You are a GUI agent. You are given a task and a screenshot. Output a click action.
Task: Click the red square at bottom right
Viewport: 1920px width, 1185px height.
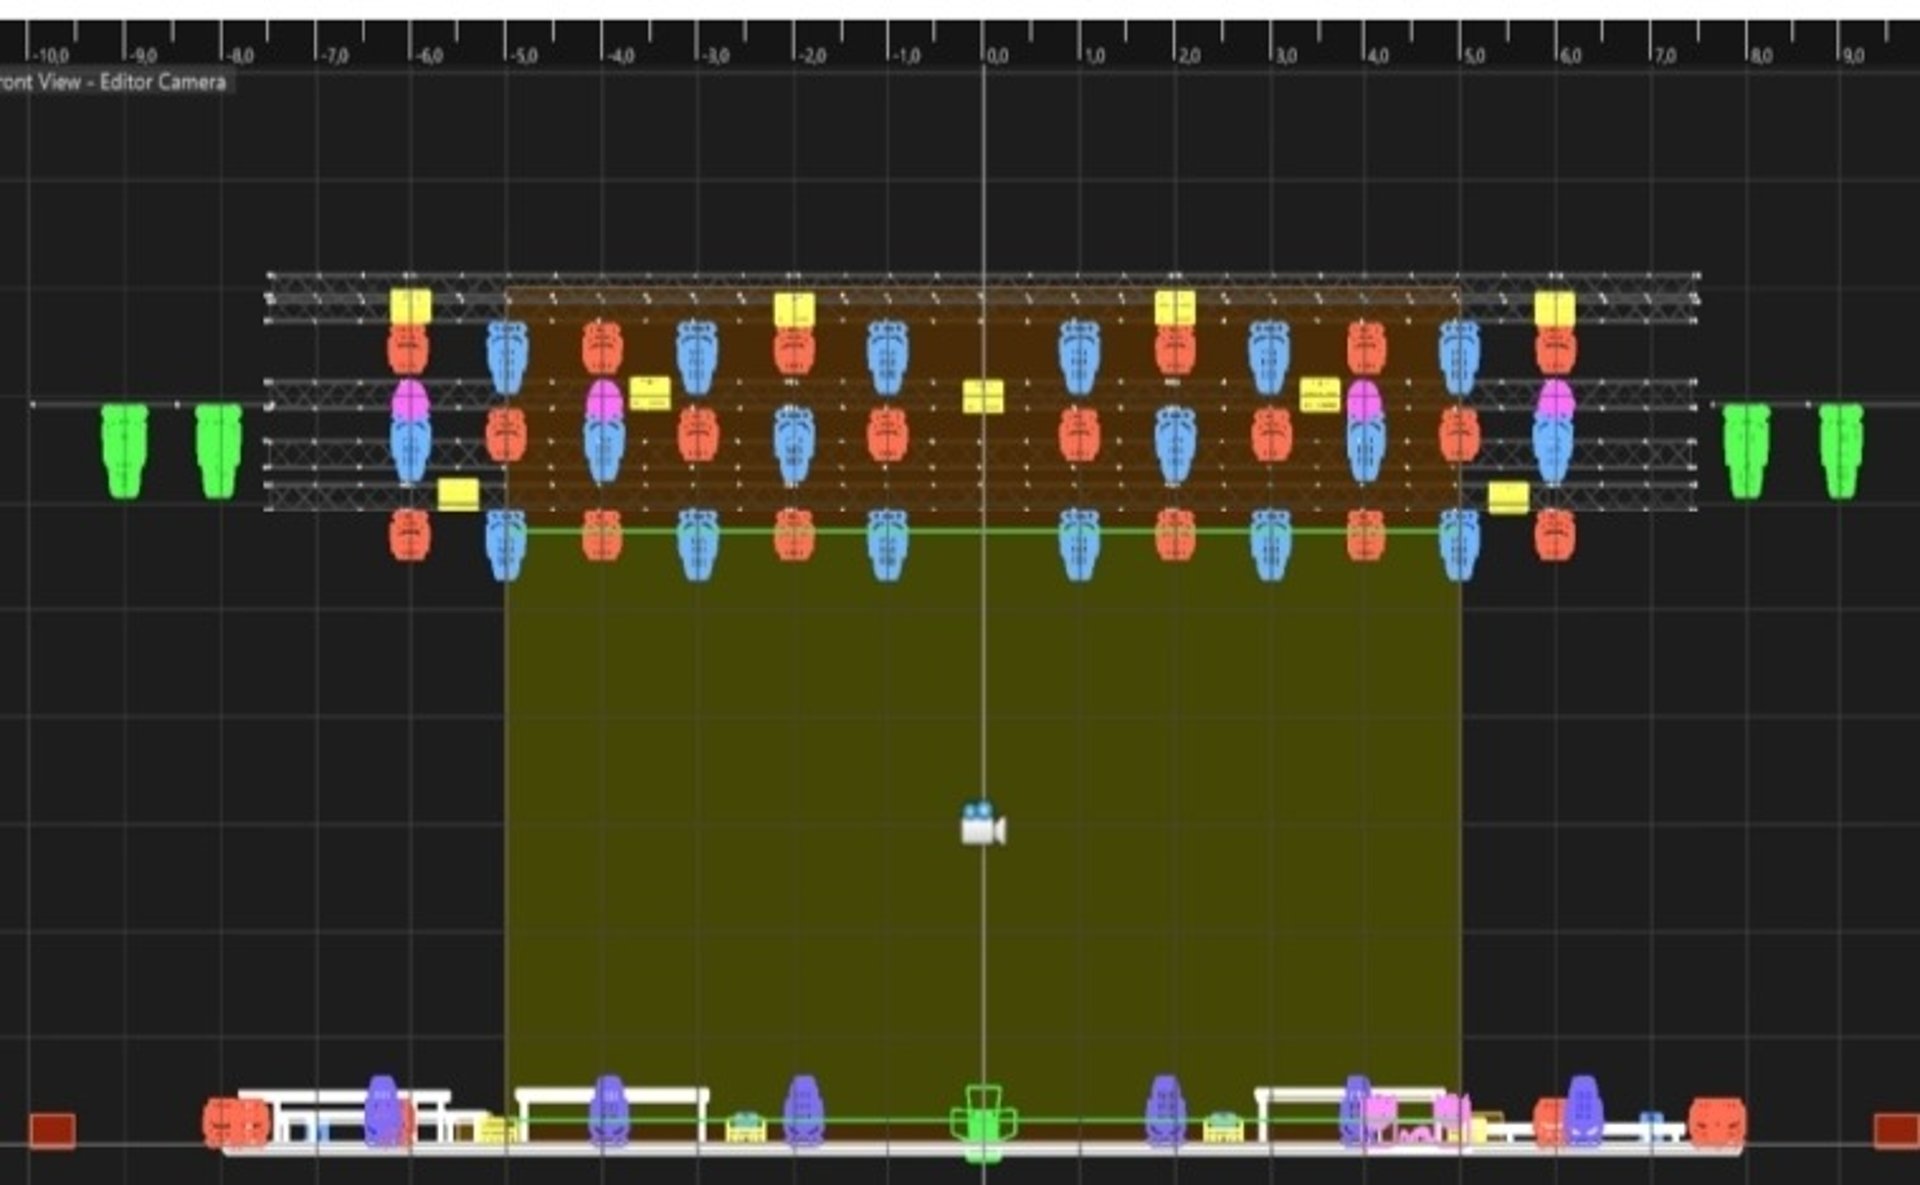click(x=1896, y=1131)
